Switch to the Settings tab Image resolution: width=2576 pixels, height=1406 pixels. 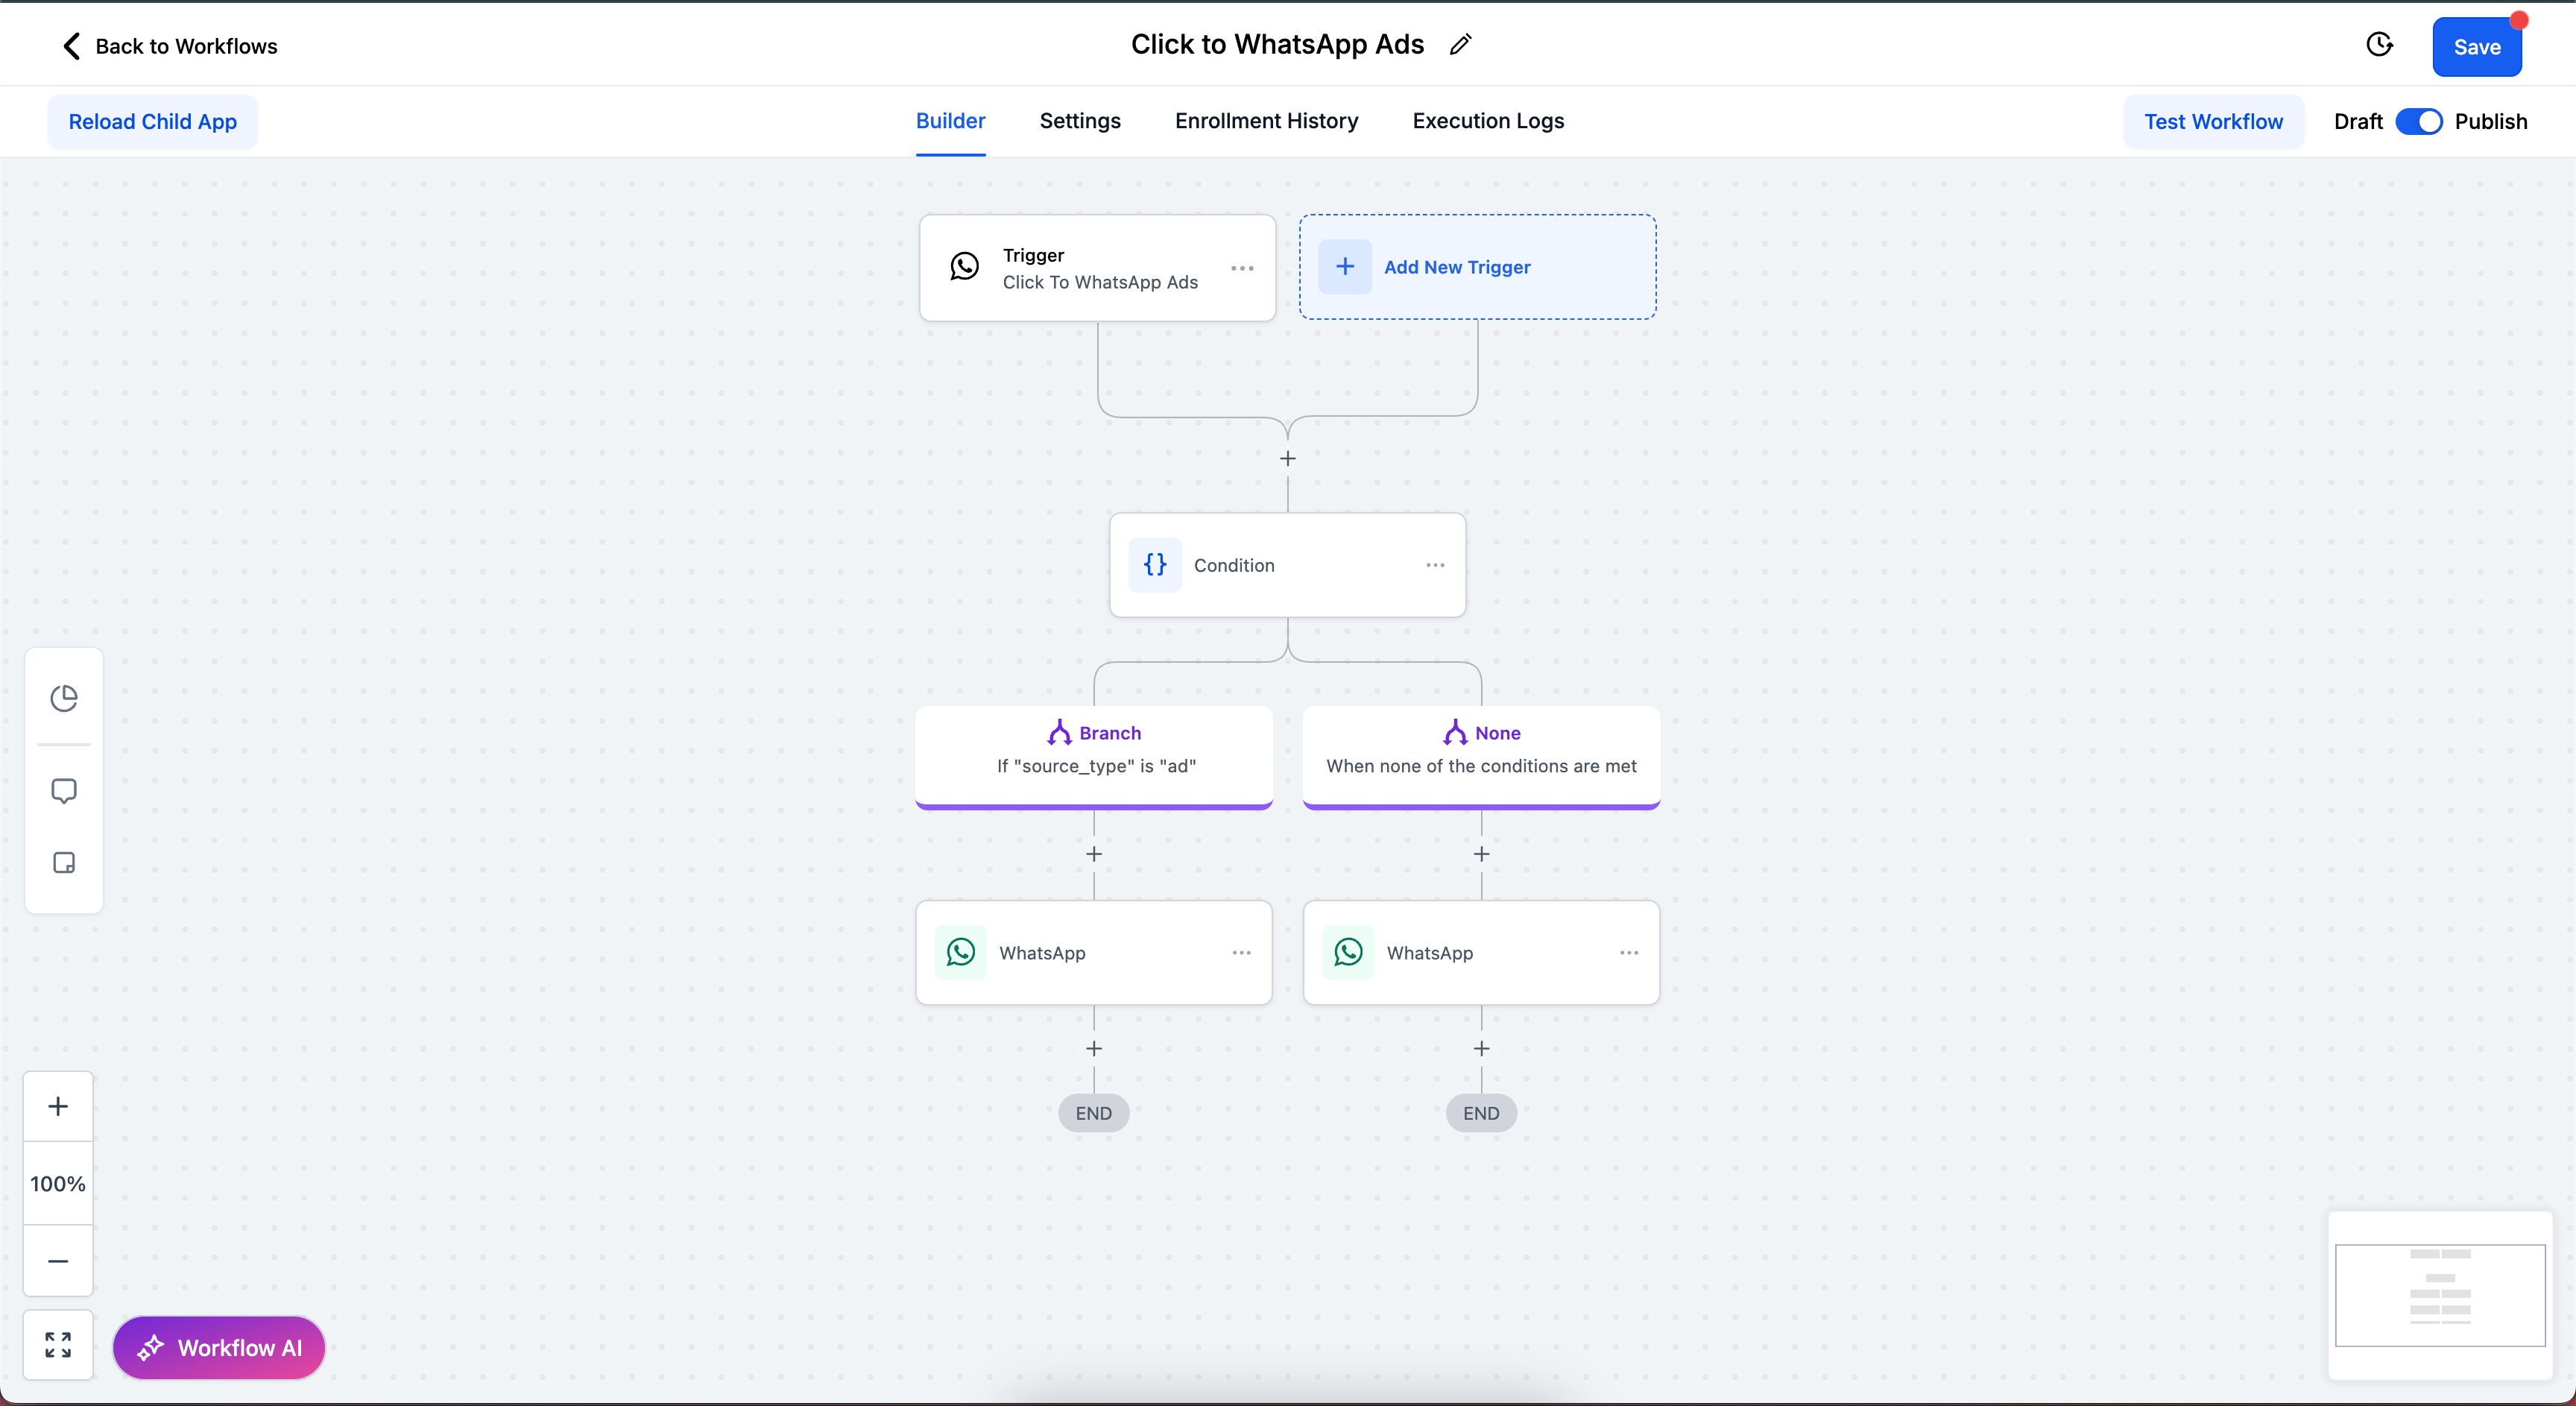1080,121
